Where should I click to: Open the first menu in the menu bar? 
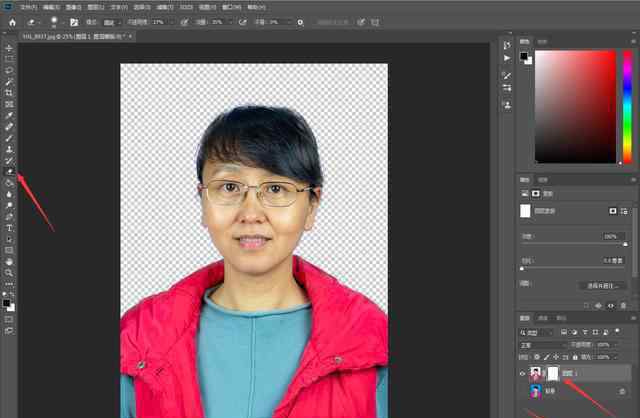[28, 7]
